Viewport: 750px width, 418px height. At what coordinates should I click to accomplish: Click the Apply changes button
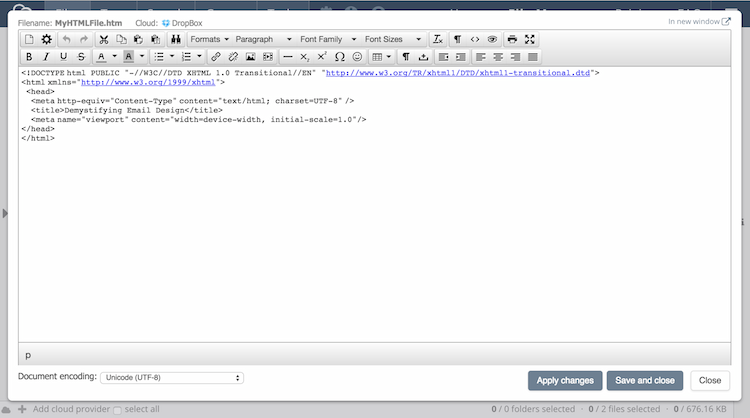[x=565, y=380]
